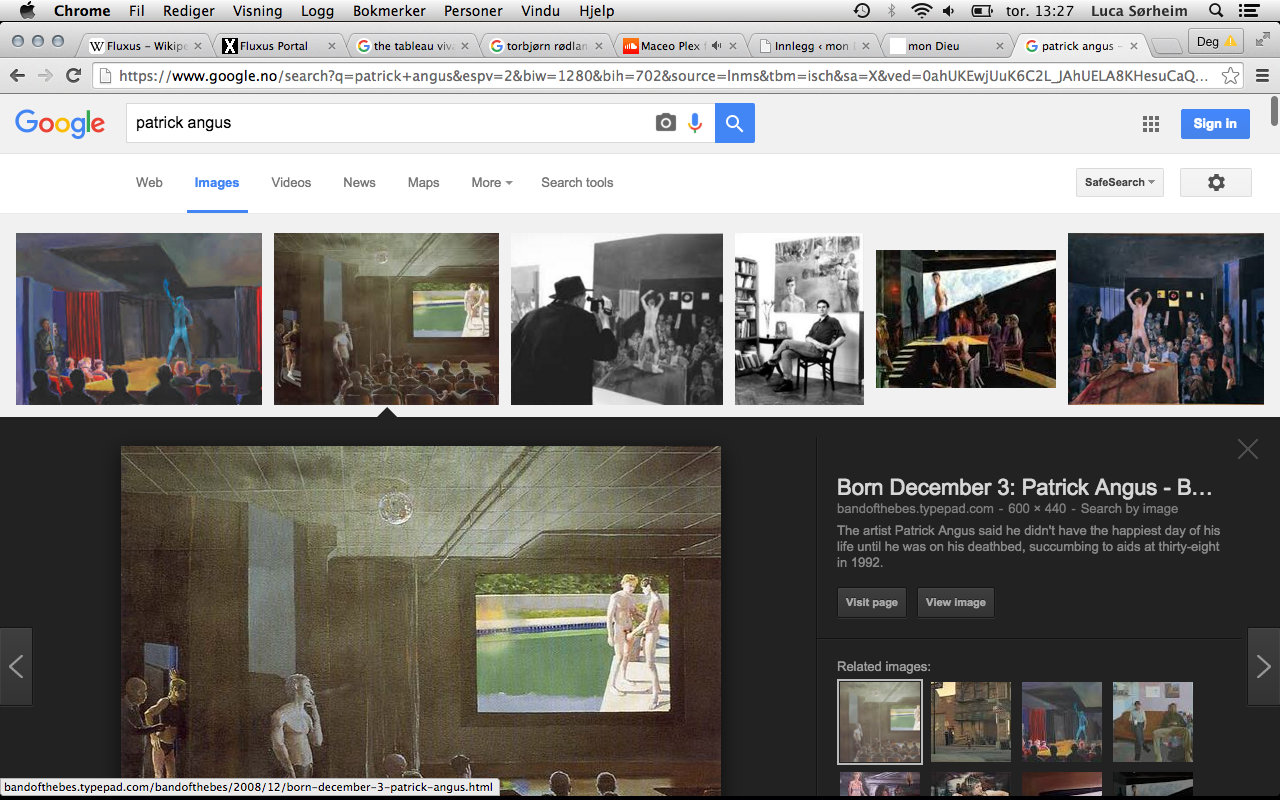Open the Bokmerker menu
The height and width of the screenshot is (800, 1280).
tap(389, 11)
